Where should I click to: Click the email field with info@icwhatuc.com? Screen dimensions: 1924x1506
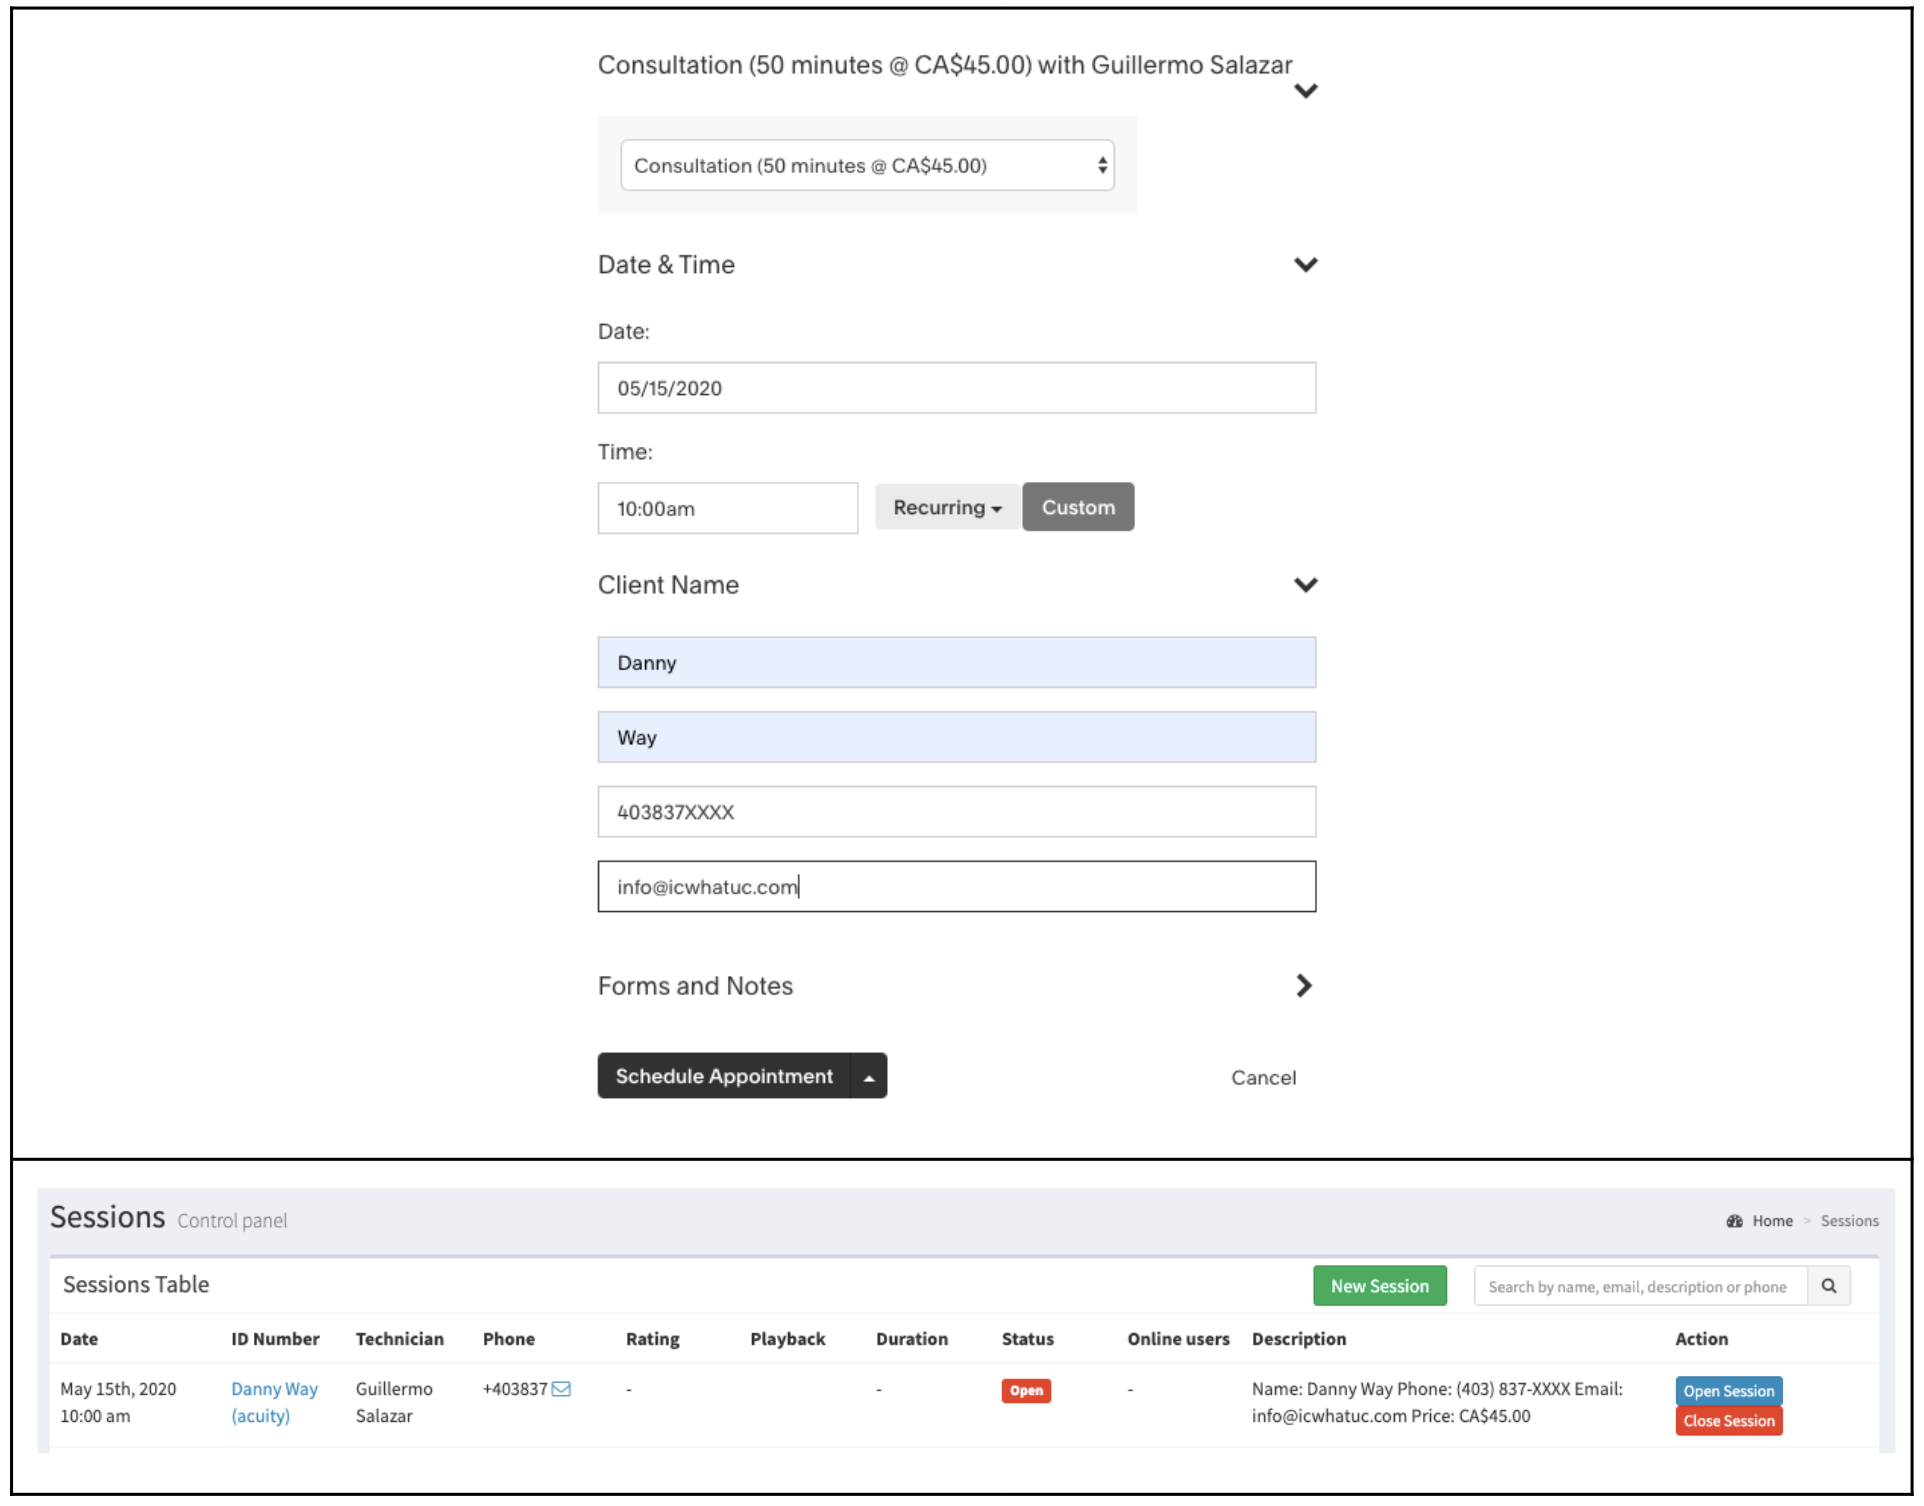coord(956,886)
